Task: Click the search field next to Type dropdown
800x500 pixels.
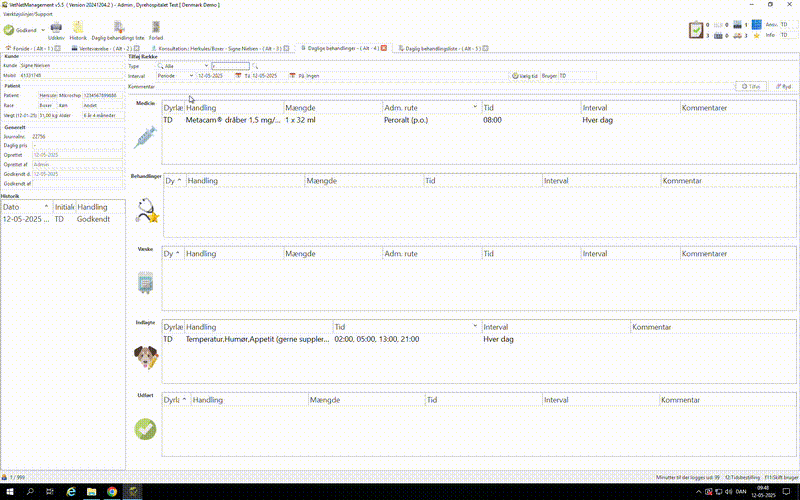Action: point(231,66)
